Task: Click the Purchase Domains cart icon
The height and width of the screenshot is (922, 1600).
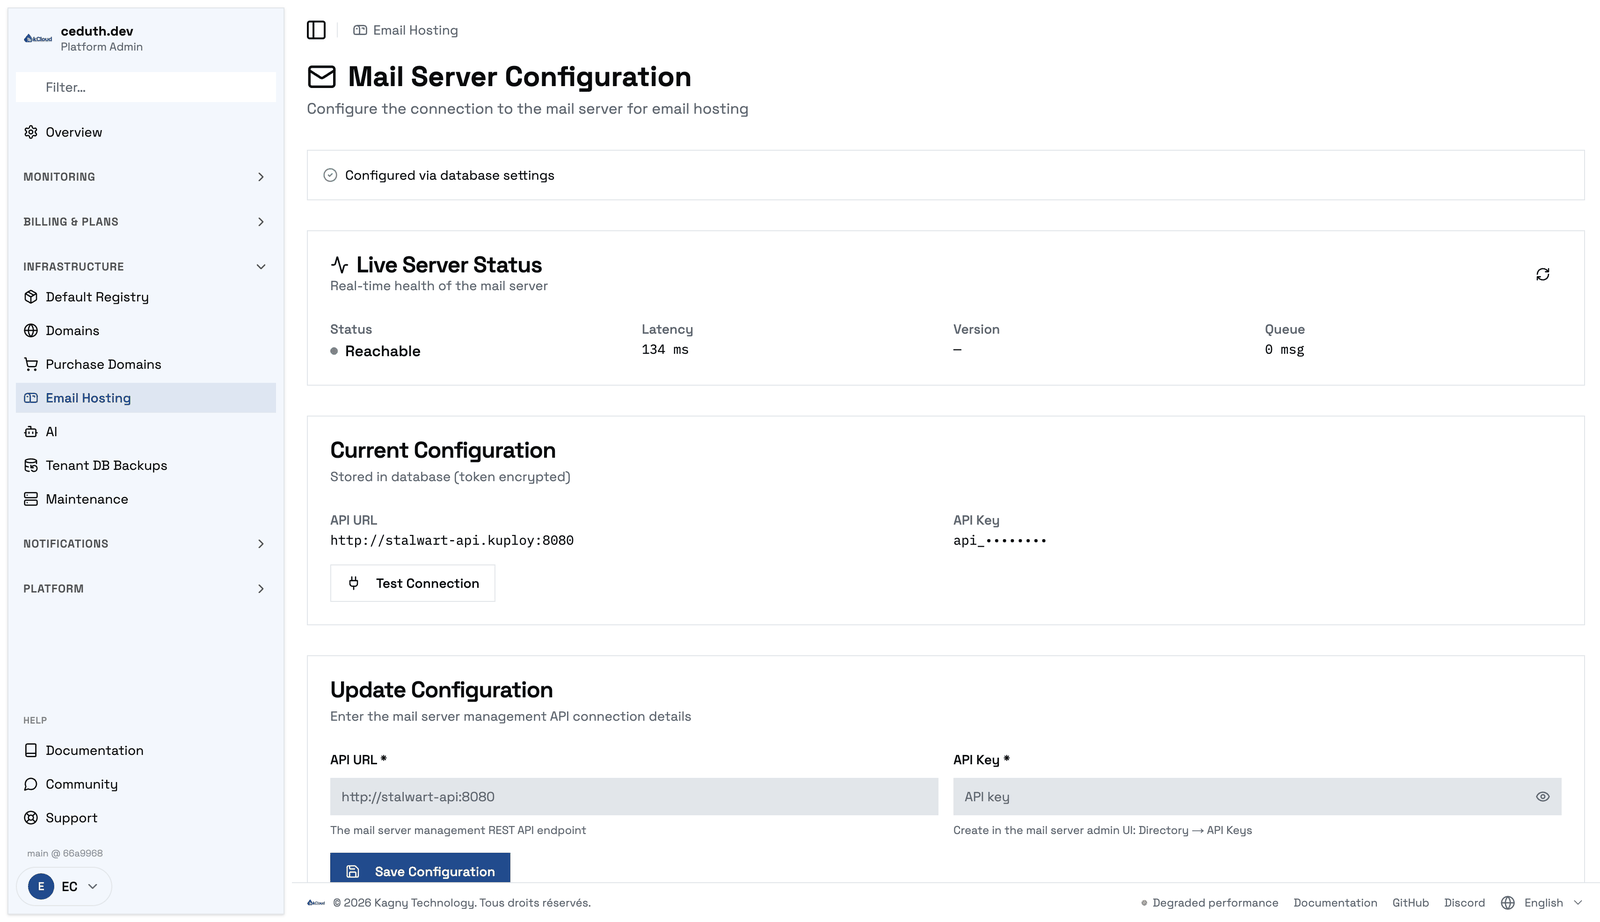Action: pos(31,364)
